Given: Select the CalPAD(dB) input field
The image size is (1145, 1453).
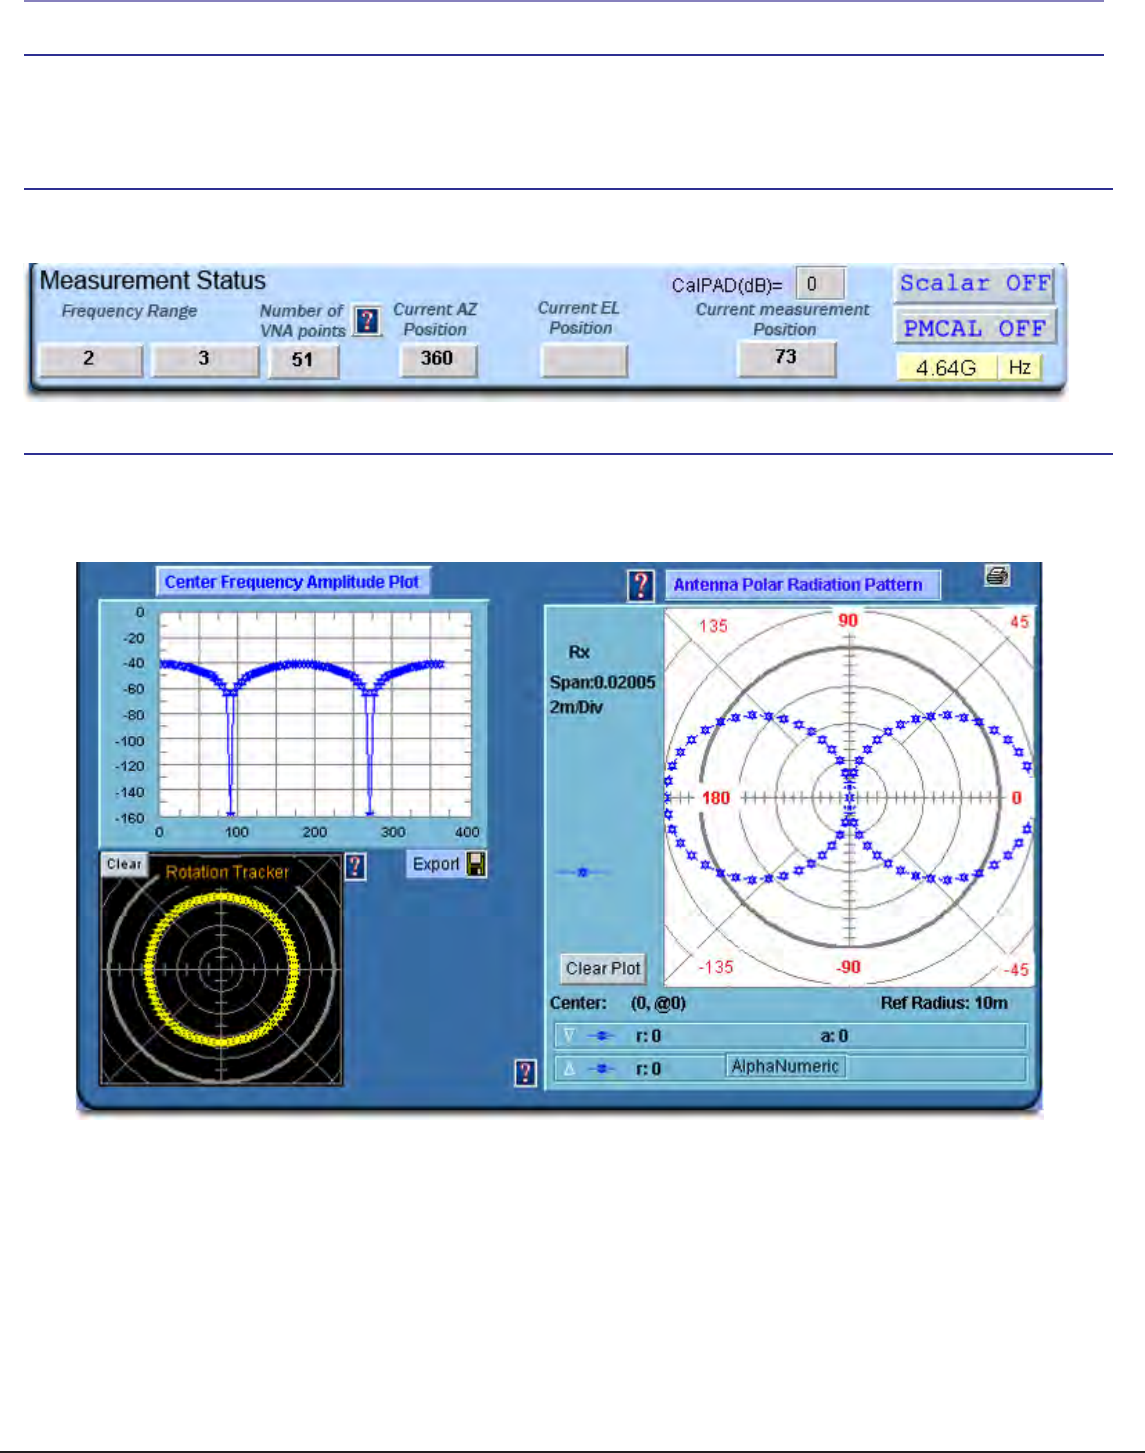Looking at the screenshot, I should [820, 284].
